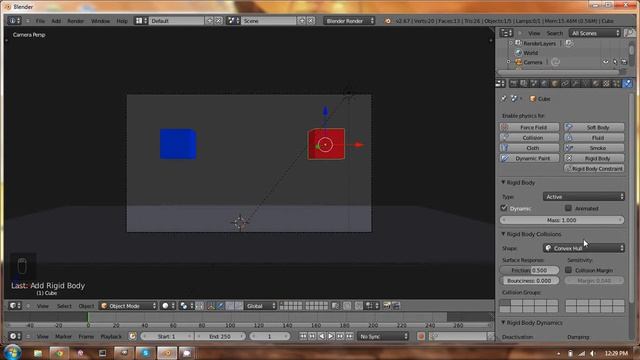Click the OpenGL render image icon
640x360 pixels.
coord(387,306)
